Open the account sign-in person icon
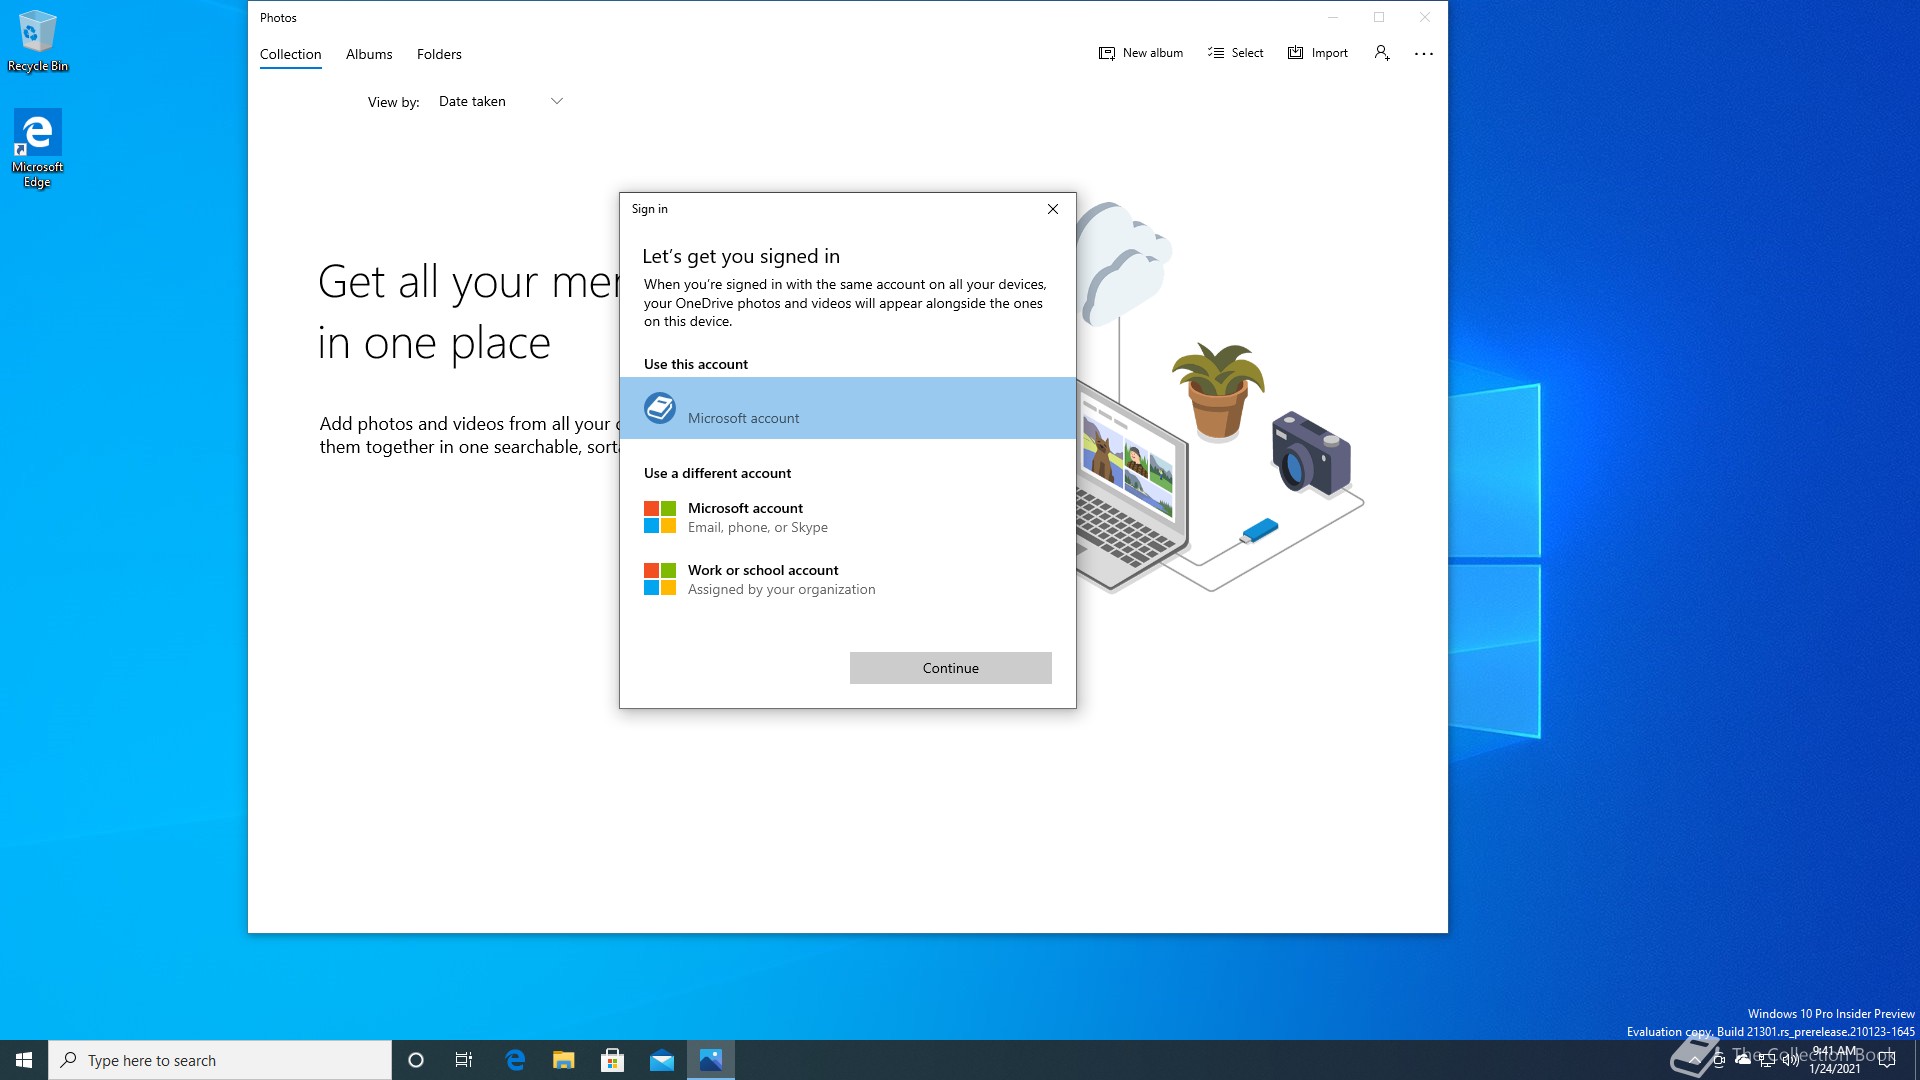This screenshot has width=1920, height=1080. click(1382, 53)
